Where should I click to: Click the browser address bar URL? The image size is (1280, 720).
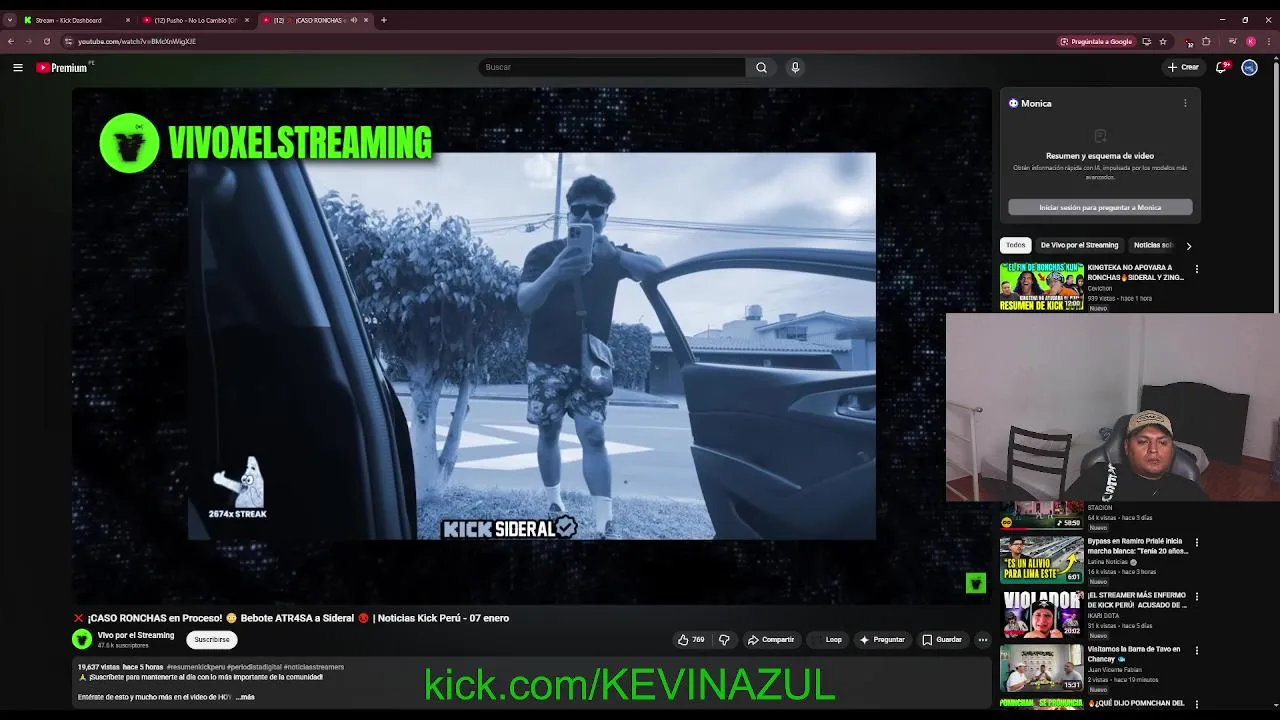[x=137, y=41]
